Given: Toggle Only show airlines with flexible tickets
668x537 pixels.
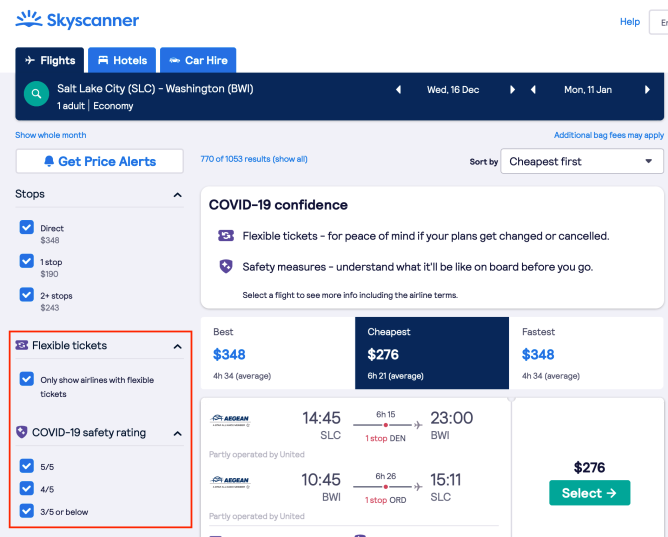Looking at the screenshot, I should coord(26,379).
